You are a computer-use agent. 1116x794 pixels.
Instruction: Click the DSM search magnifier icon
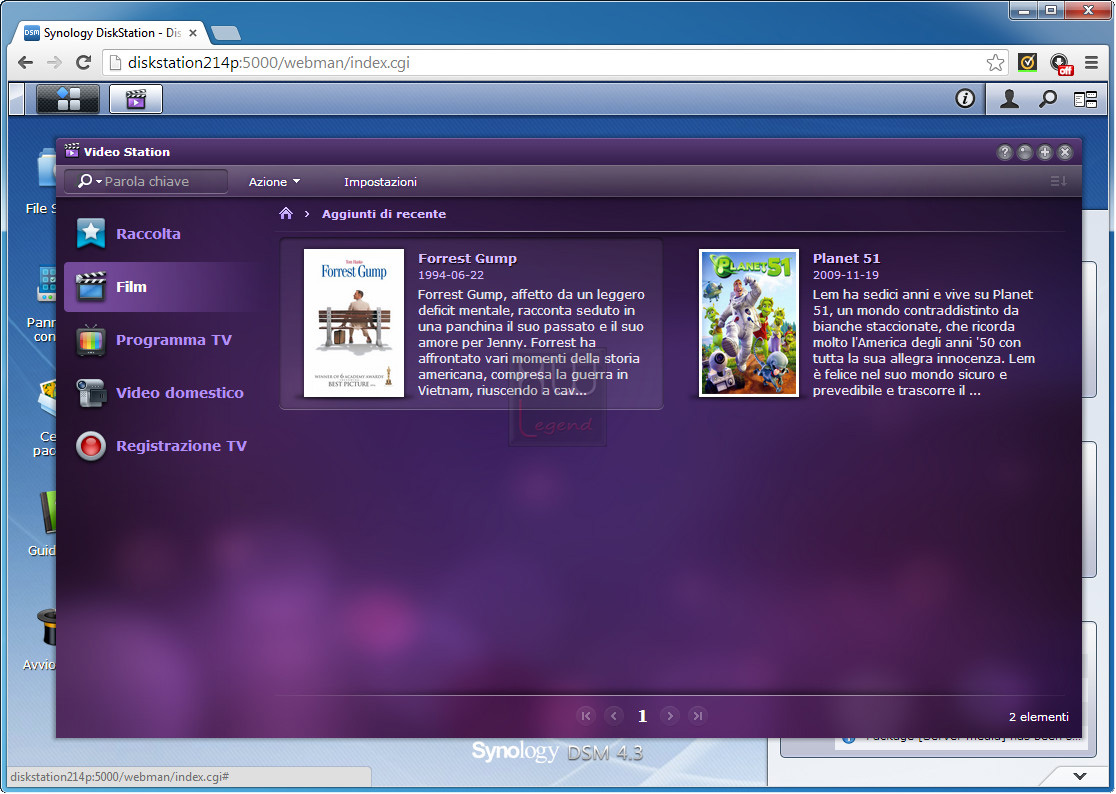click(1048, 99)
